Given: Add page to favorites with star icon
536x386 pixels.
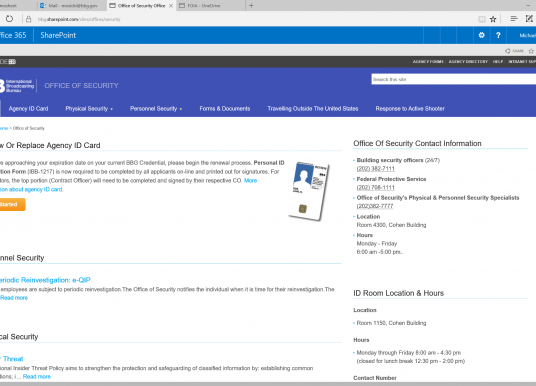Looking at the screenshot, I should tap(493, 19).
